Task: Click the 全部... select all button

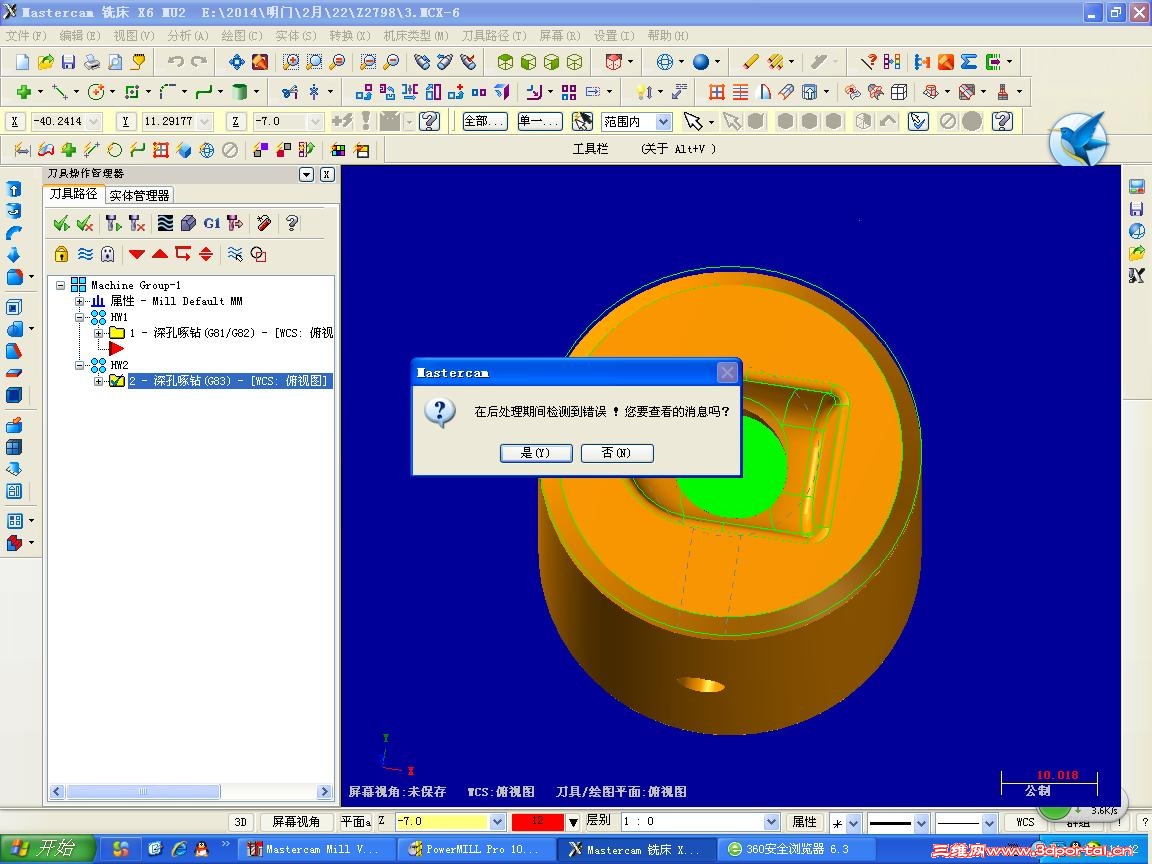Action: pyautogui.click(x=485, y=121)
